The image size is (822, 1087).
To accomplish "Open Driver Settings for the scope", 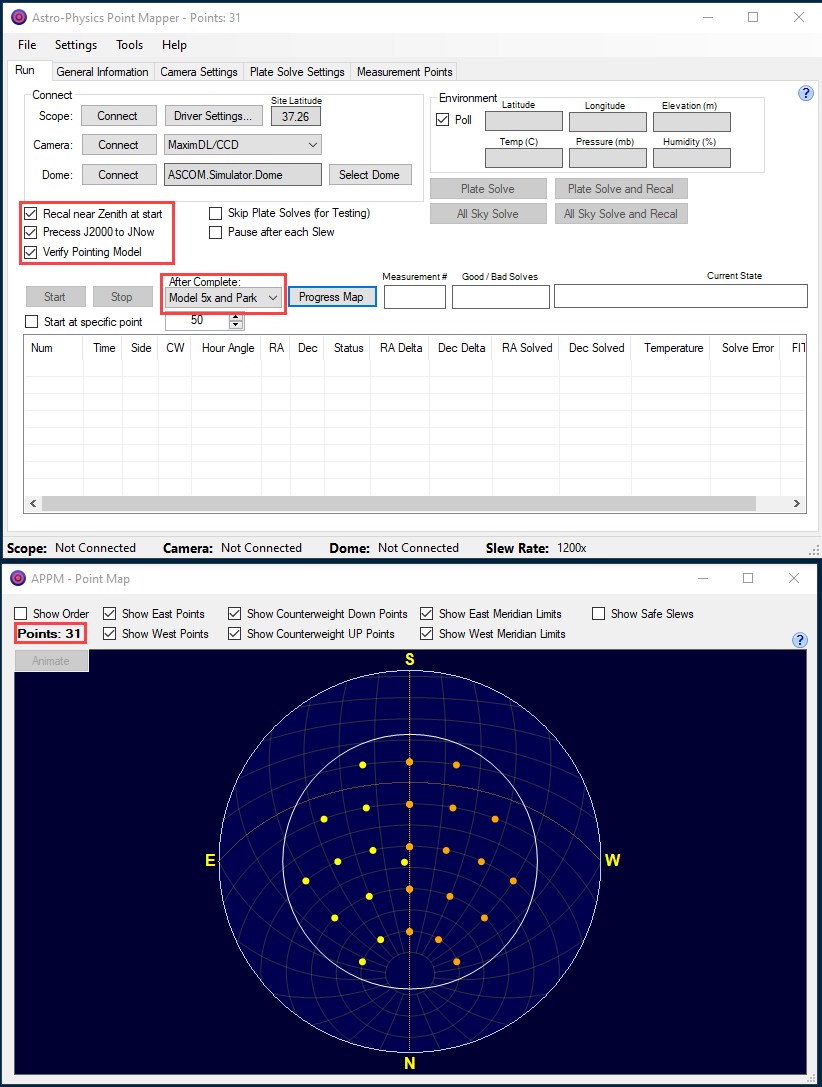I will coord(213,116).
